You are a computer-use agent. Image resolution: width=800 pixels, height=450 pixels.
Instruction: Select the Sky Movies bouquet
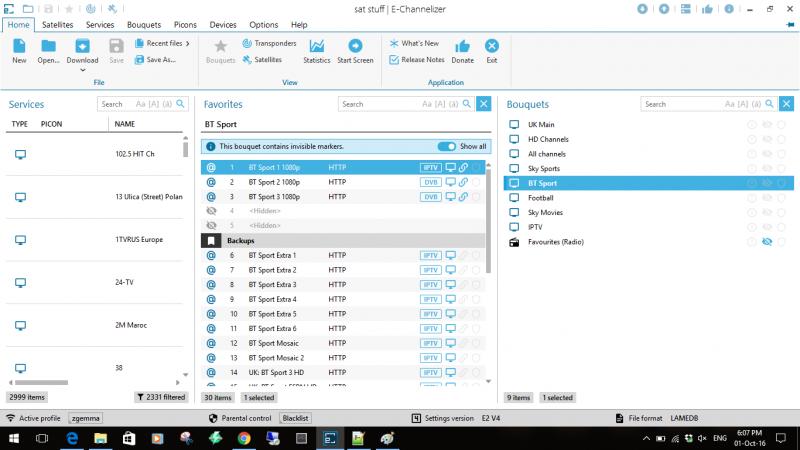pos(648,212)
